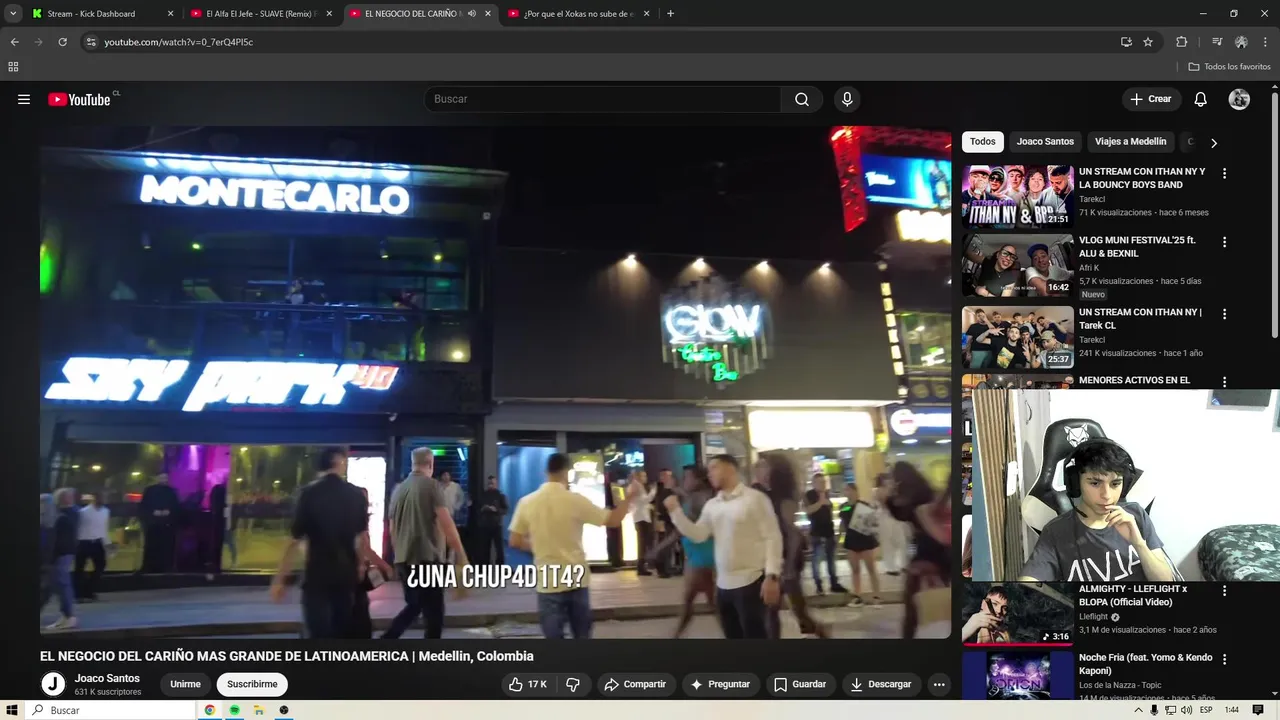1280x720 pixels.
Task: Open Todos los favoritos bookmarks folder
Action: (x=1229, y=67)
